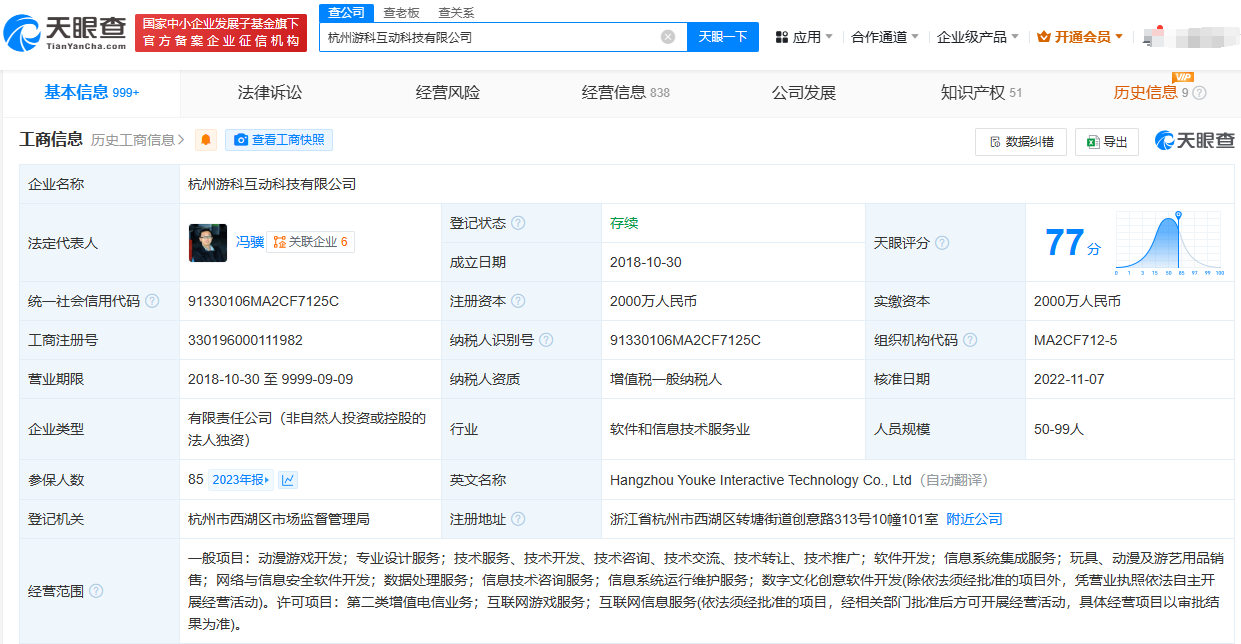This screenshot has height=644, width=1241.
Task: Open the 经营风险 tab
Action: (448, 92)
